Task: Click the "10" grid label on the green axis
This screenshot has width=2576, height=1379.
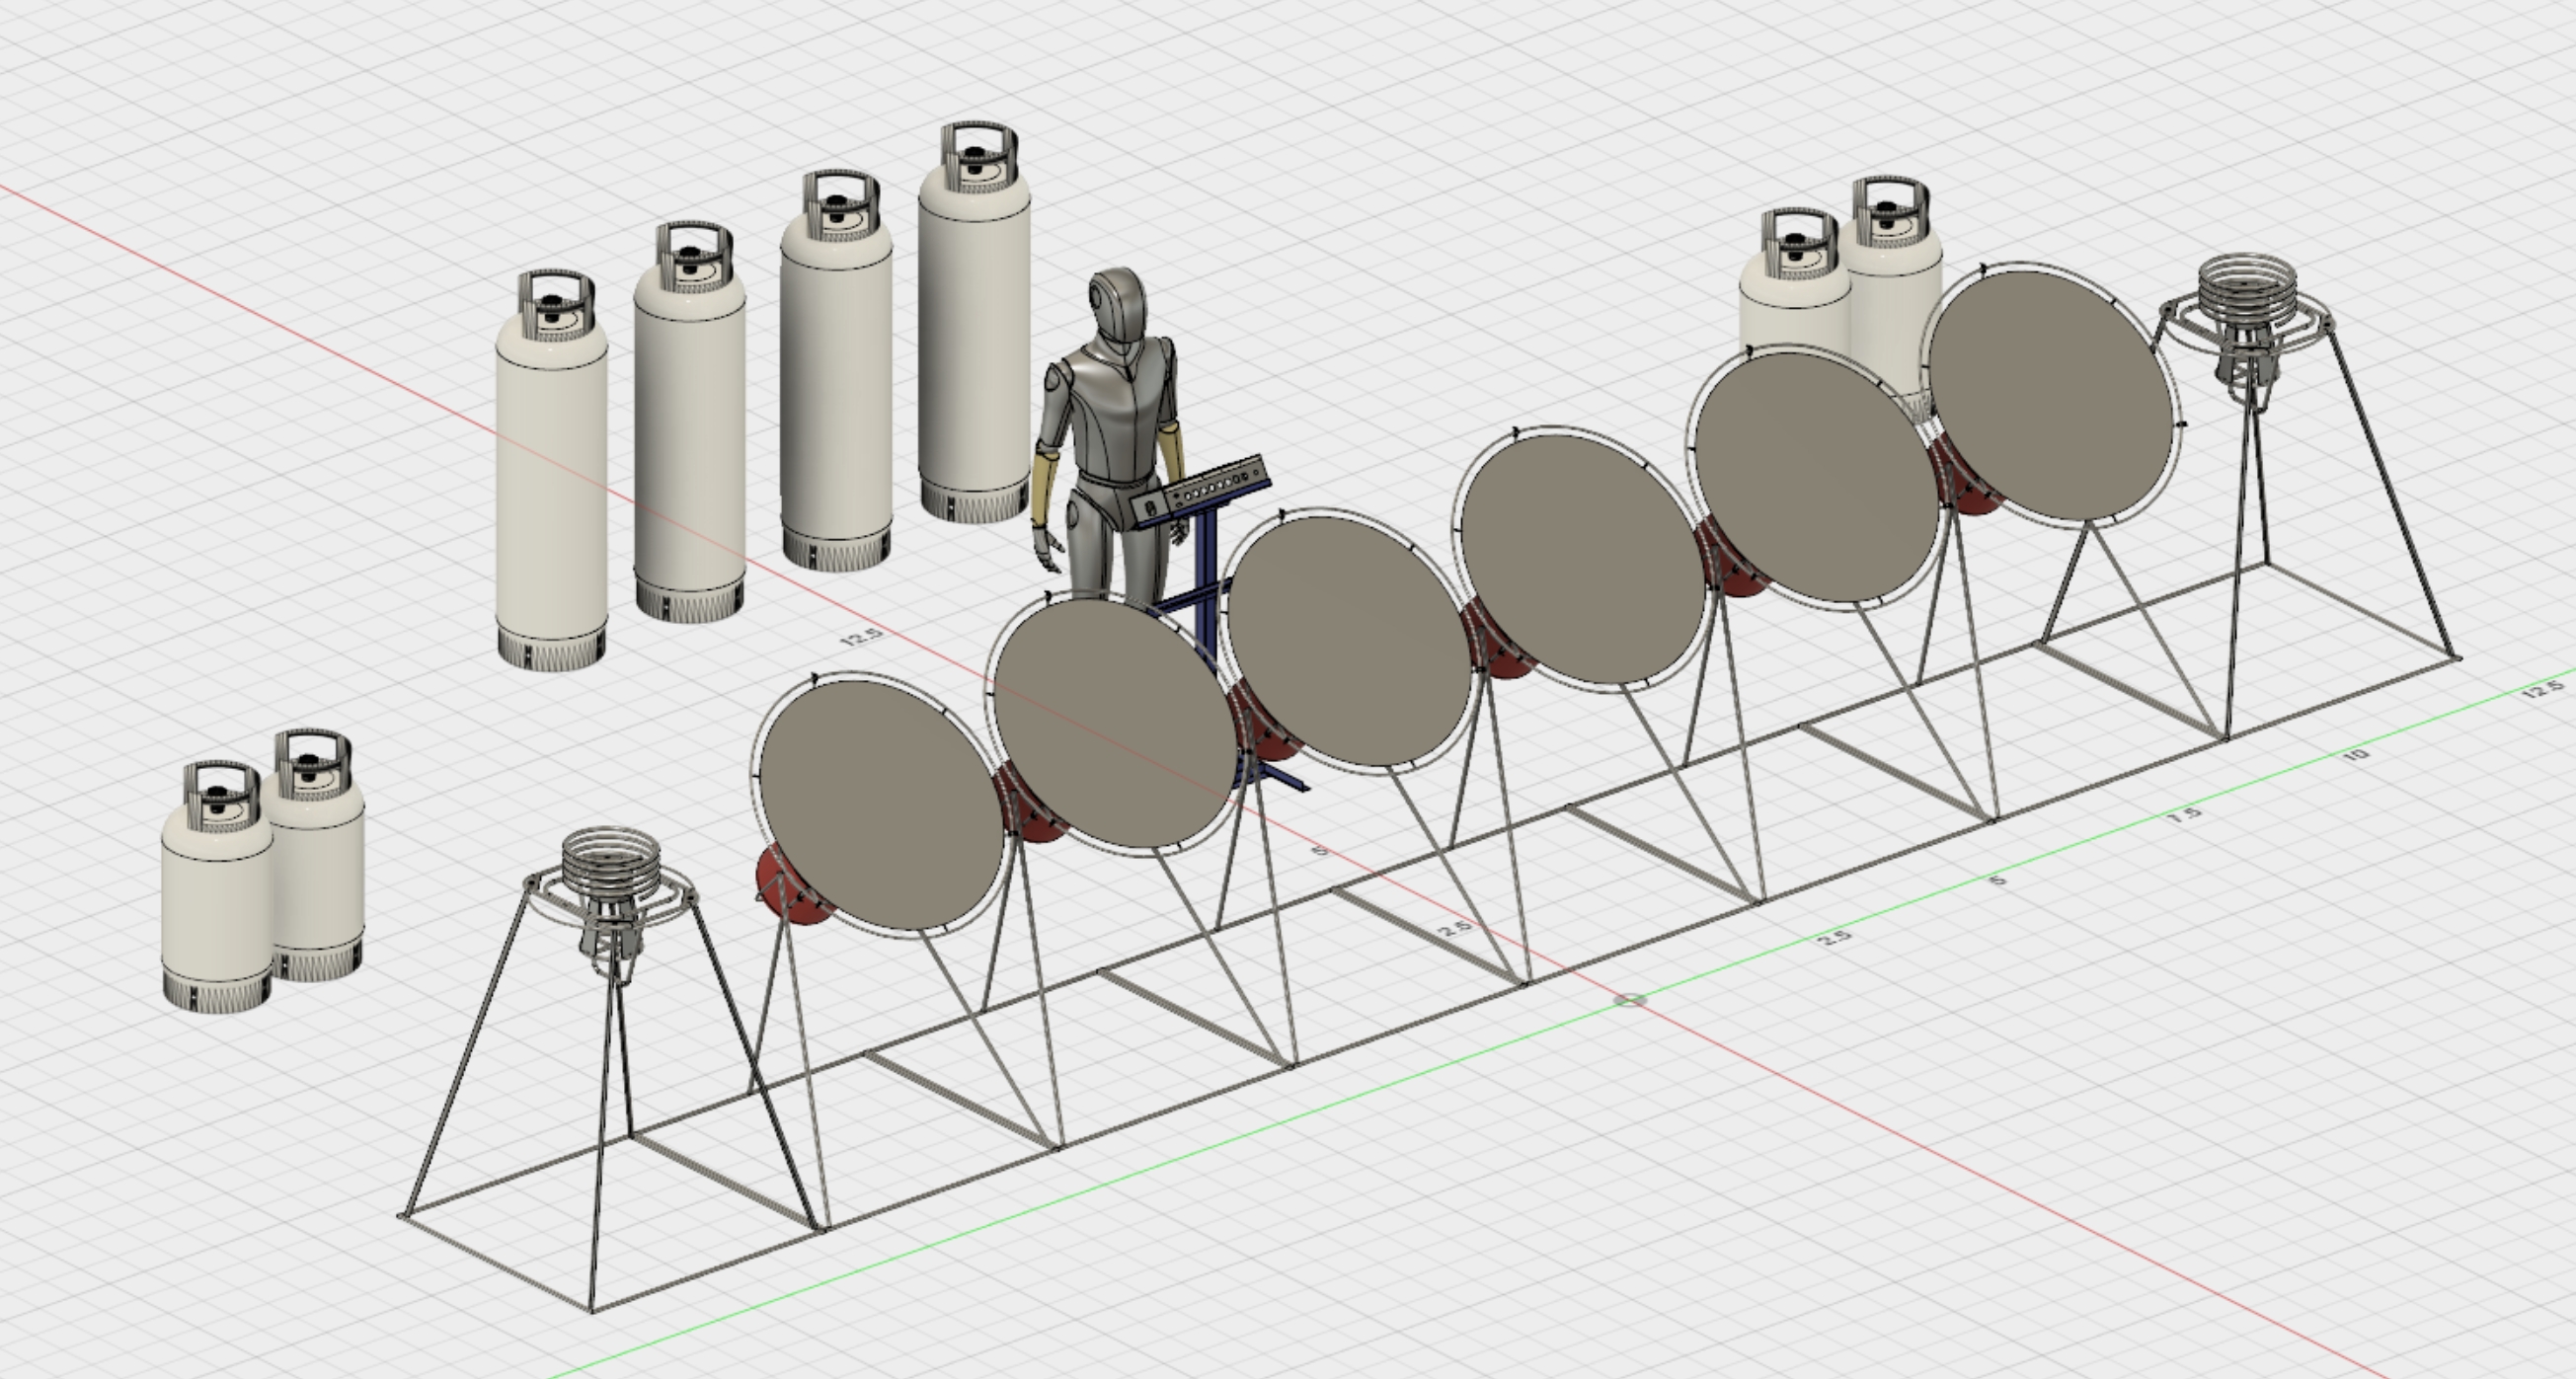Action: coord(2356,754)
